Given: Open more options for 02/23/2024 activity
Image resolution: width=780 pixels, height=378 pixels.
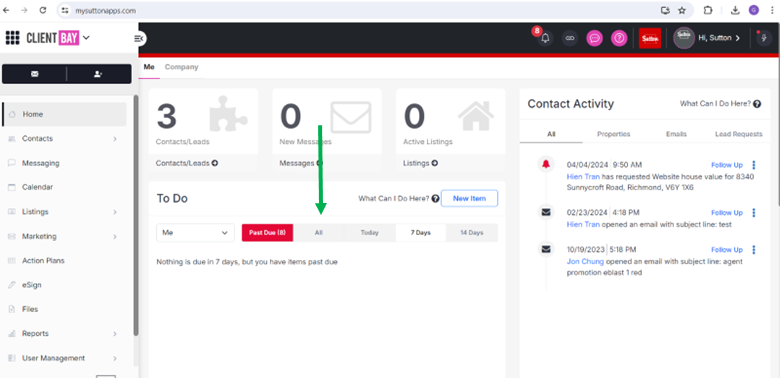Looking at the screenshot, I should click(x=754, y=213).
